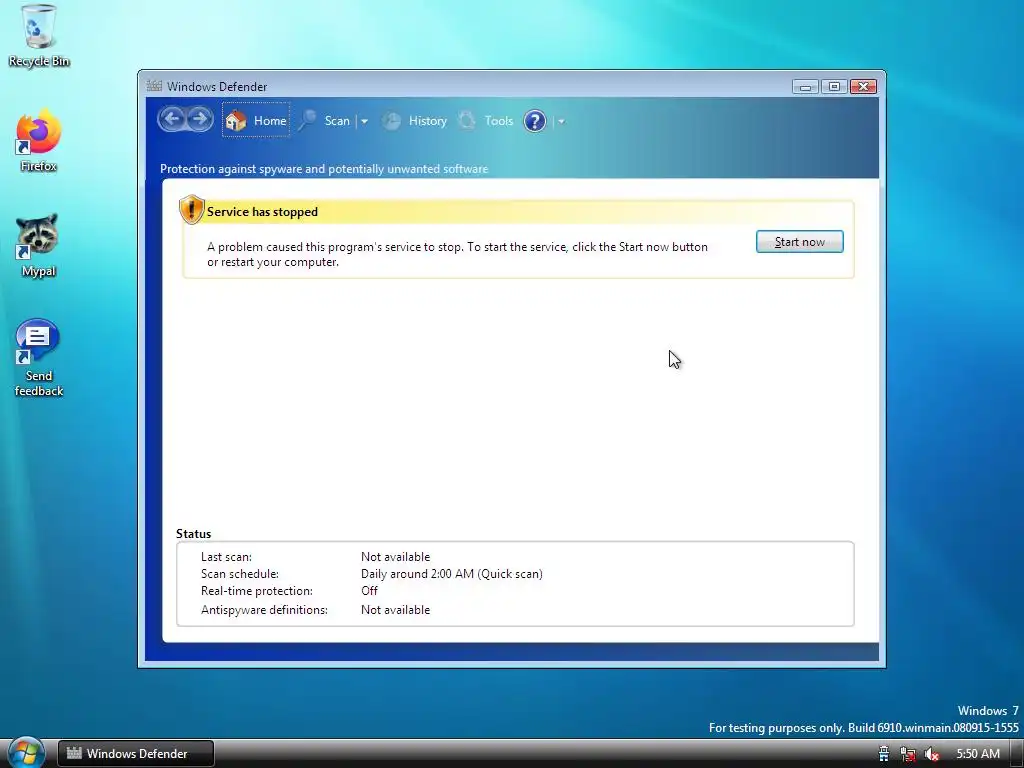Select the Send feedback desktop shortcut
1024x768 pixels.
39,358
